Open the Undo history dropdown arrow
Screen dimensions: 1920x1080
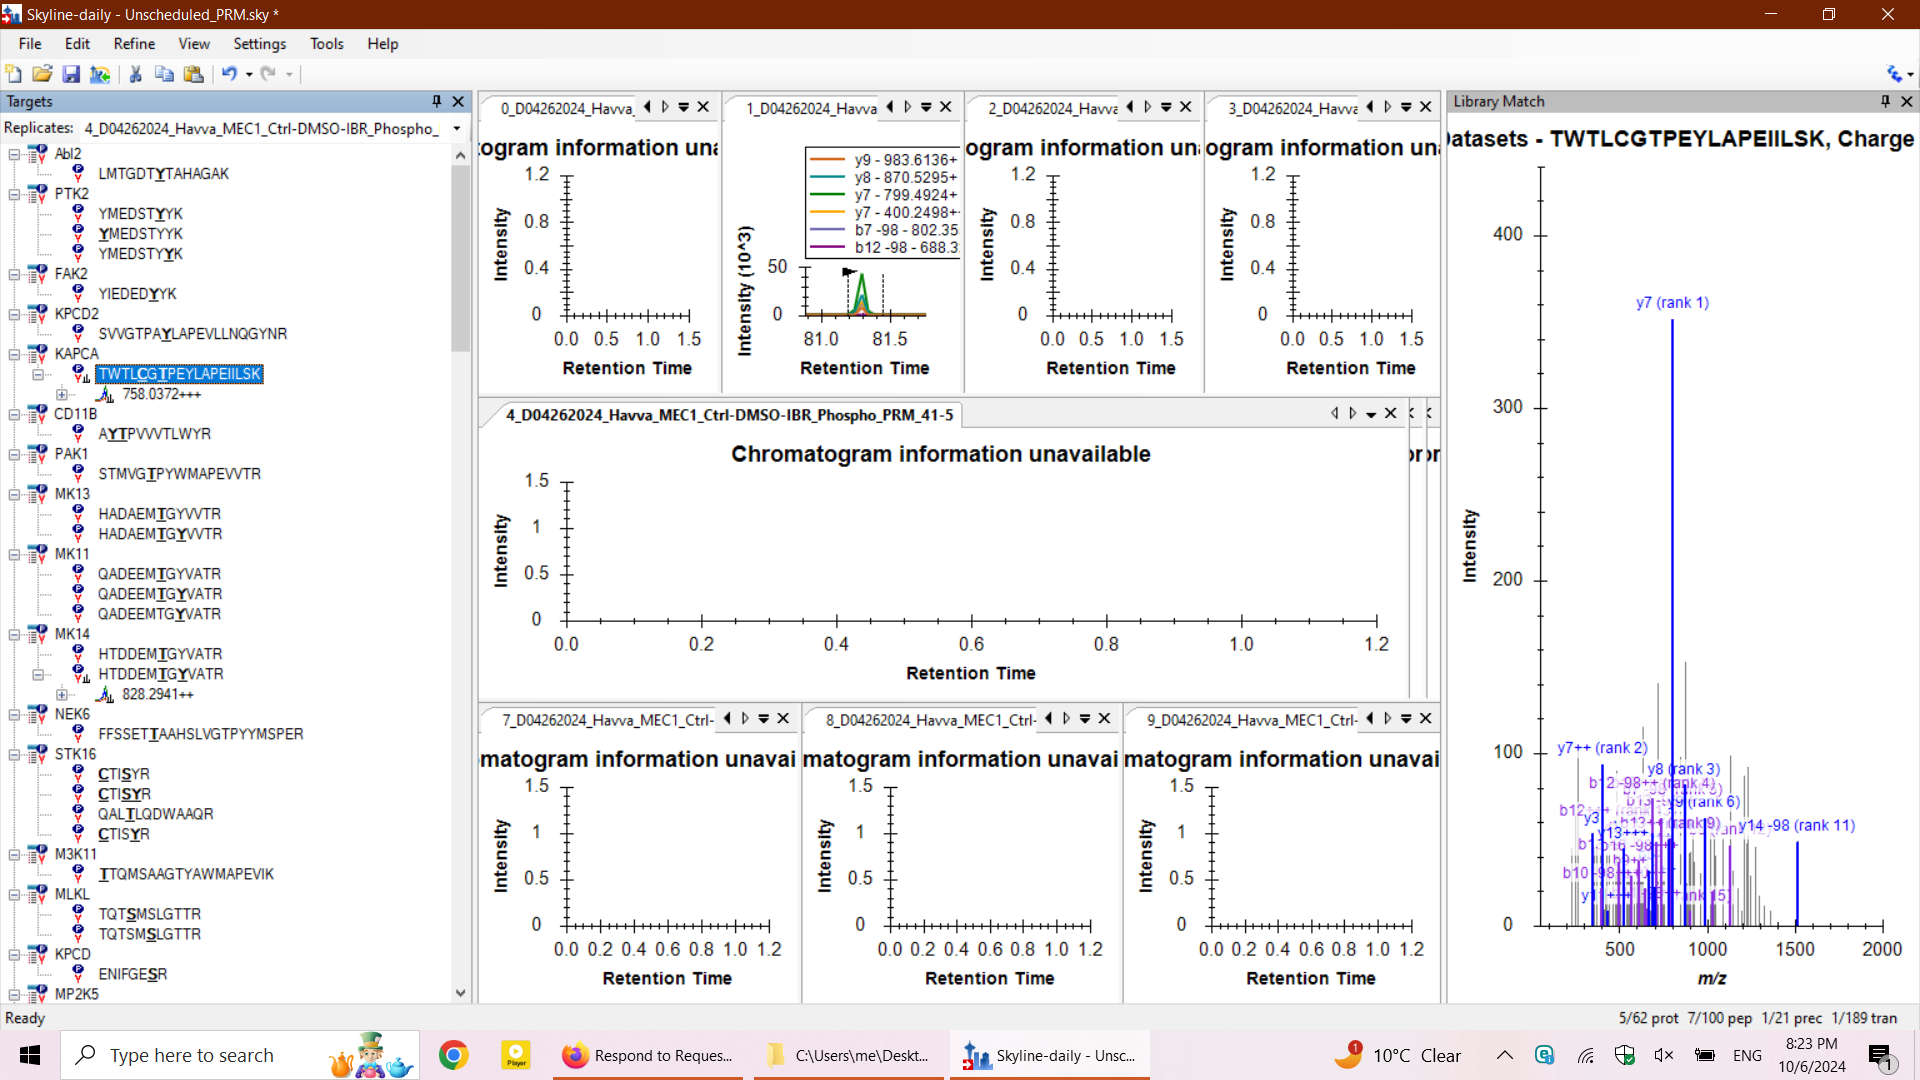pyautogui.click(x=249, y=75)
